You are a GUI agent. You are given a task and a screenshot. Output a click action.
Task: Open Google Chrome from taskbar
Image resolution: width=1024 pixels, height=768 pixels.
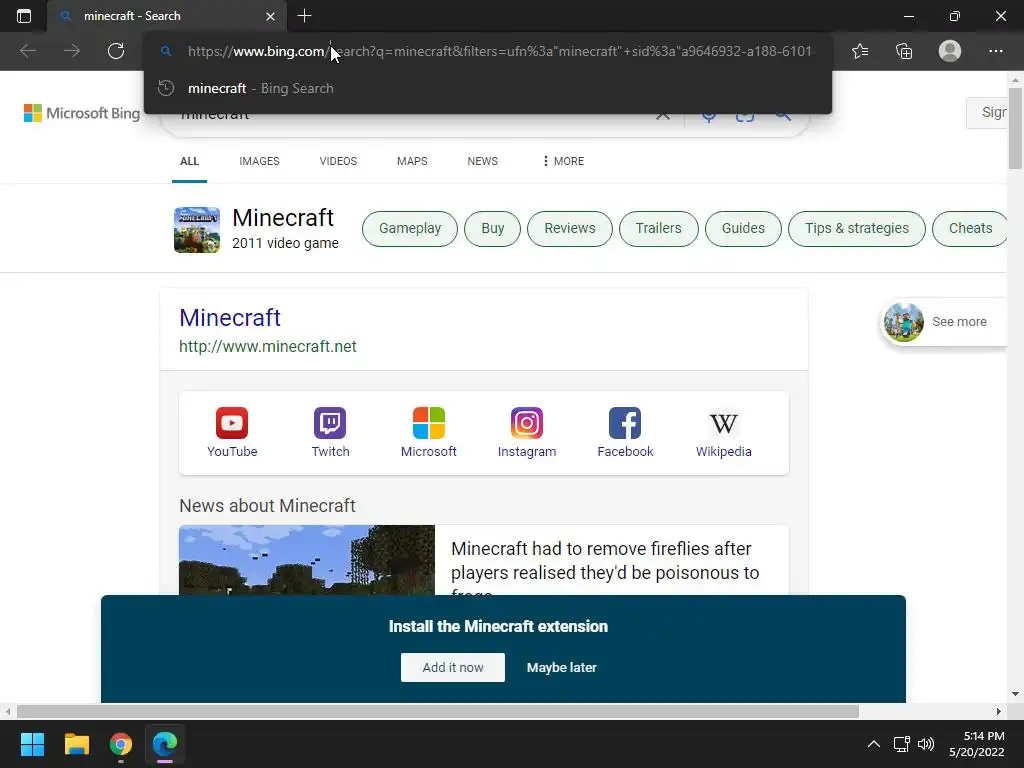121,744
